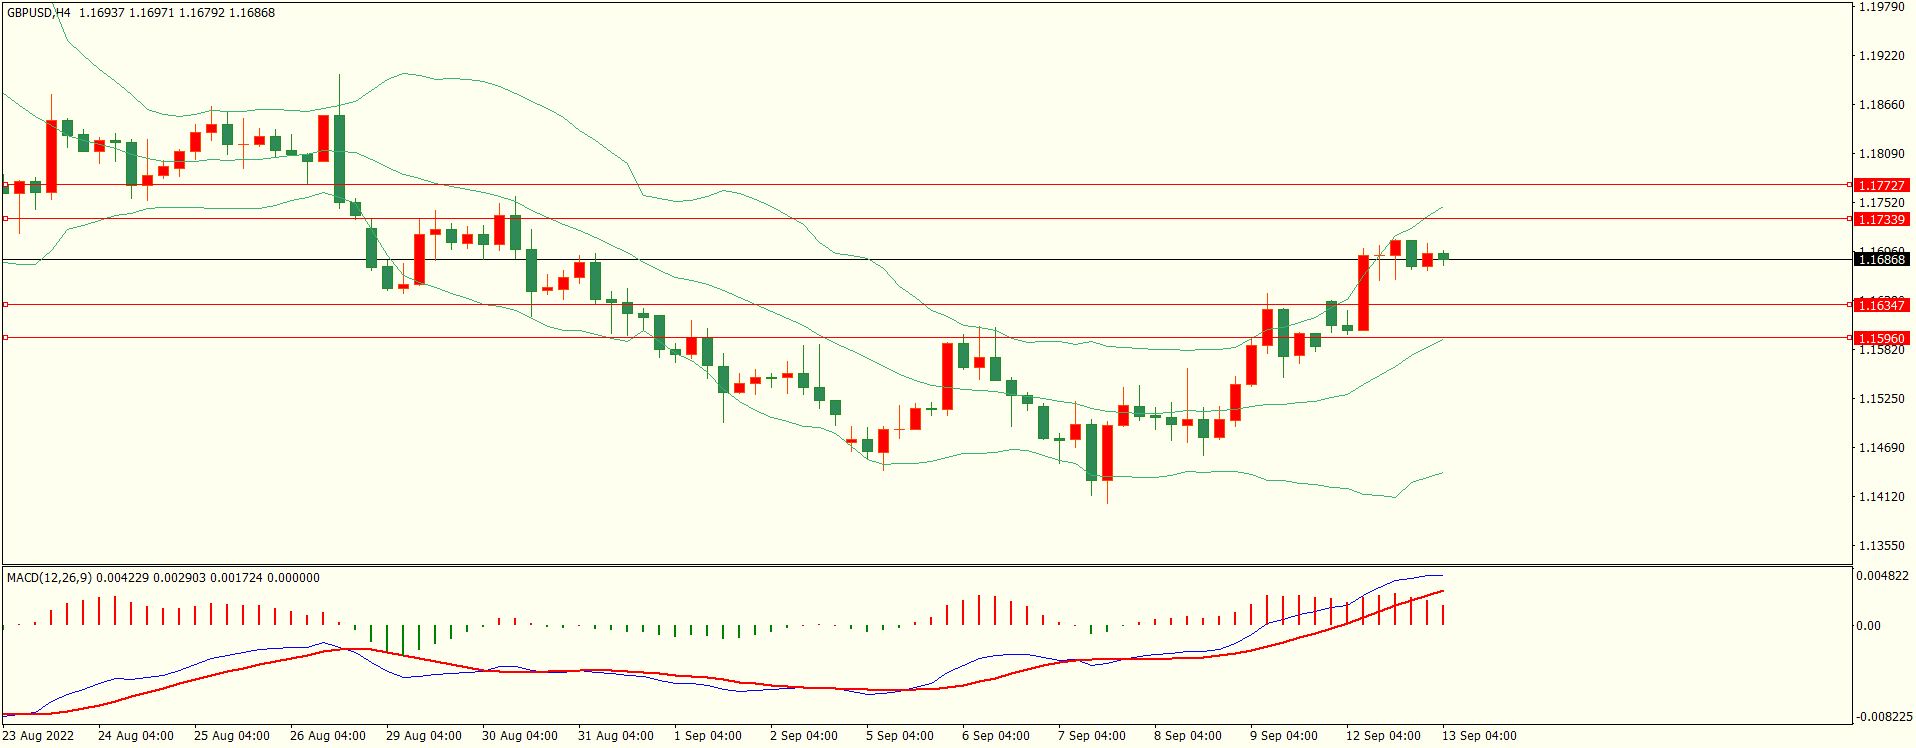Screen dimensions: 1916x748
Task: Click the 0.00 MACD zero level label
Action: pyautogui.click(x=1868, y=626)
